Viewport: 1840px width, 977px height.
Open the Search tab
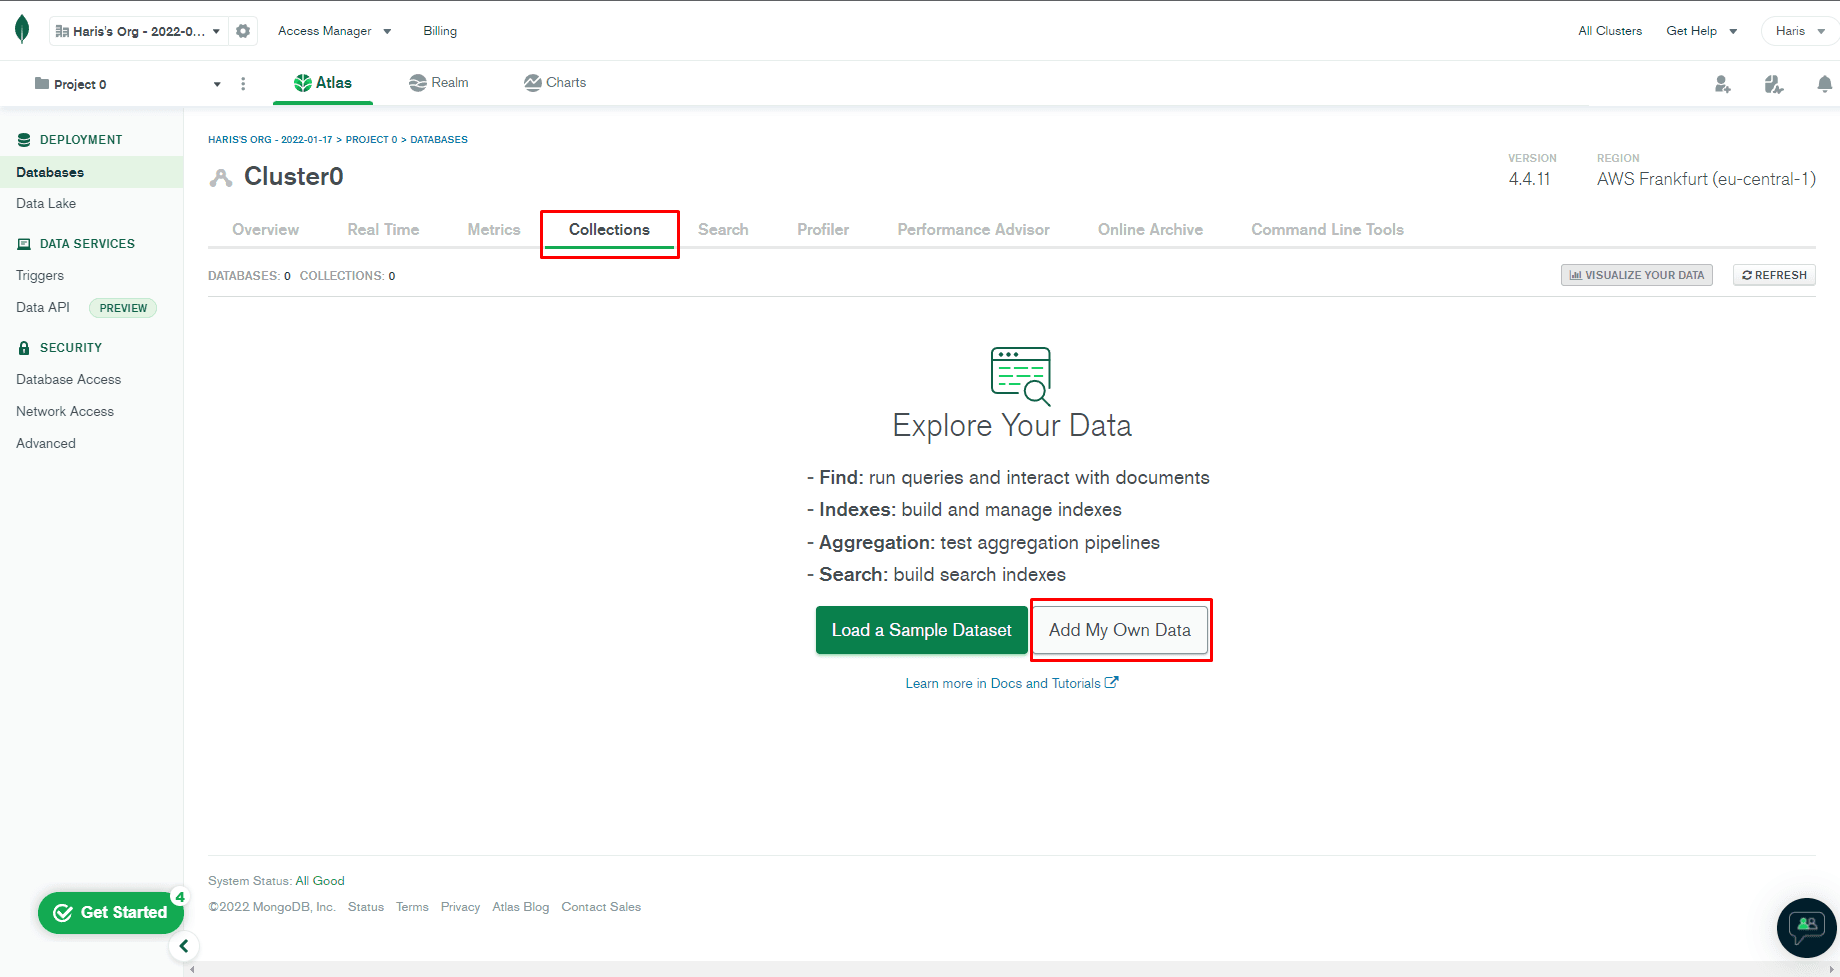point(723,230)
